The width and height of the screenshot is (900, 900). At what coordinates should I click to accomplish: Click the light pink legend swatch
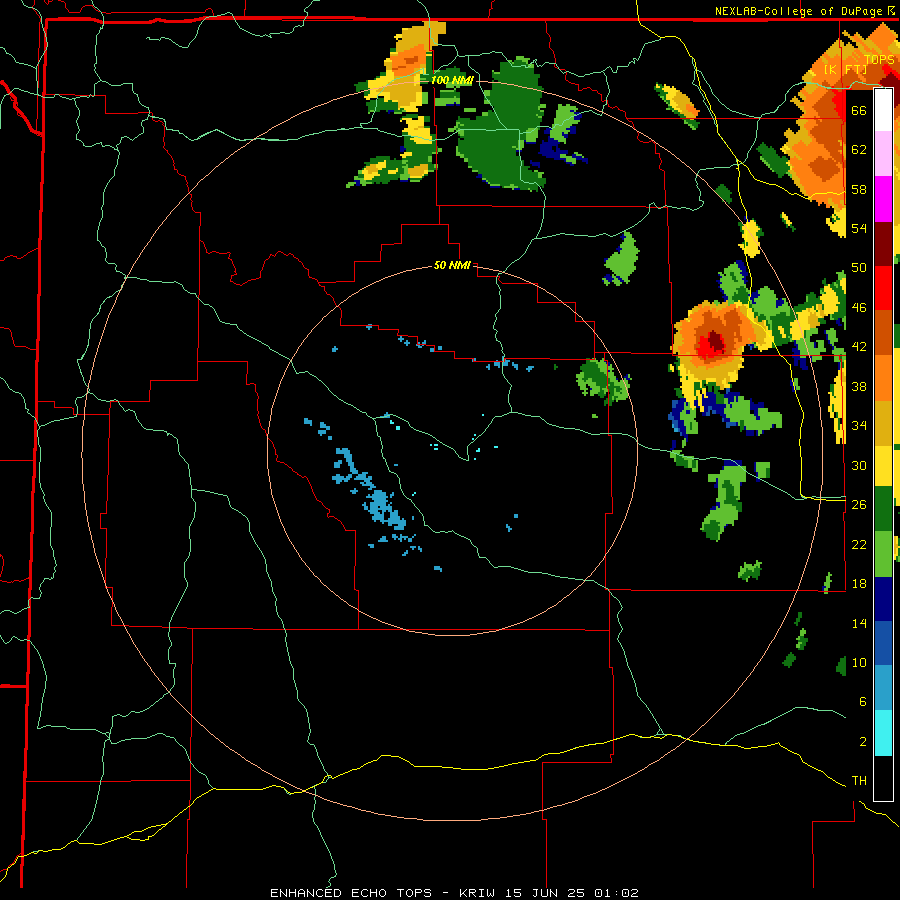883,154
